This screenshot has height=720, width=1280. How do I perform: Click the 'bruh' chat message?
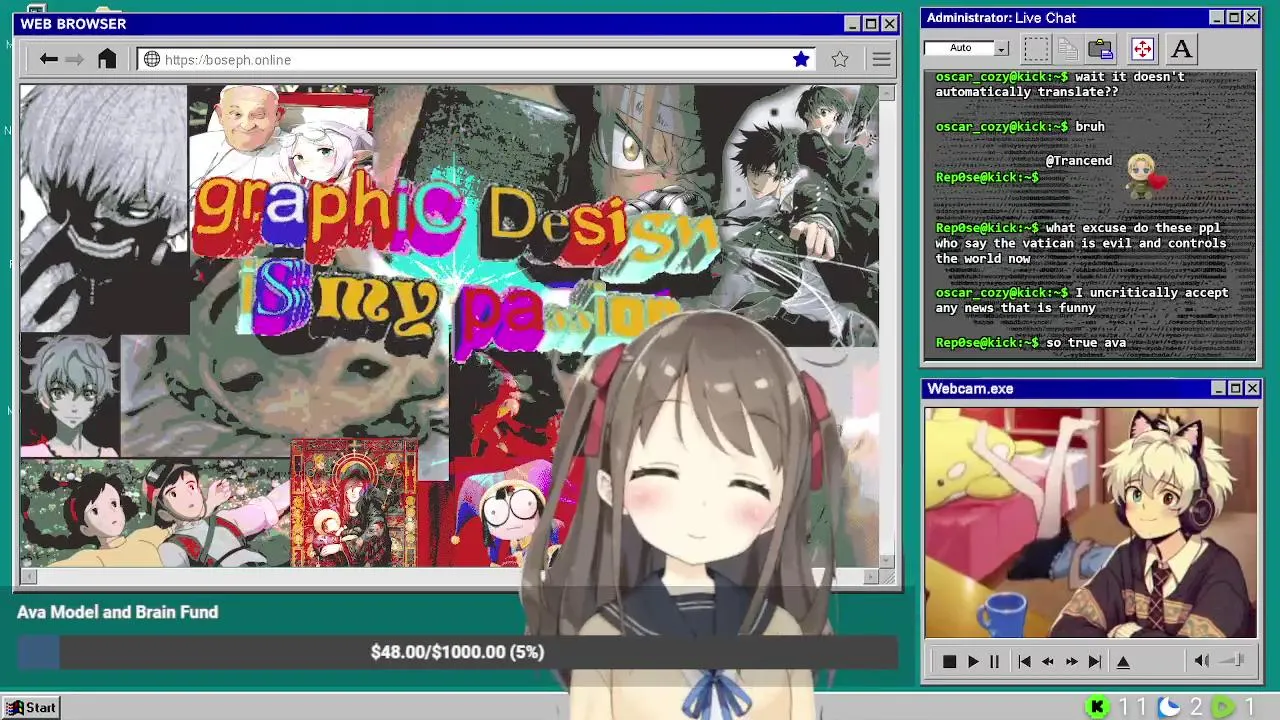coord(1090,126)
